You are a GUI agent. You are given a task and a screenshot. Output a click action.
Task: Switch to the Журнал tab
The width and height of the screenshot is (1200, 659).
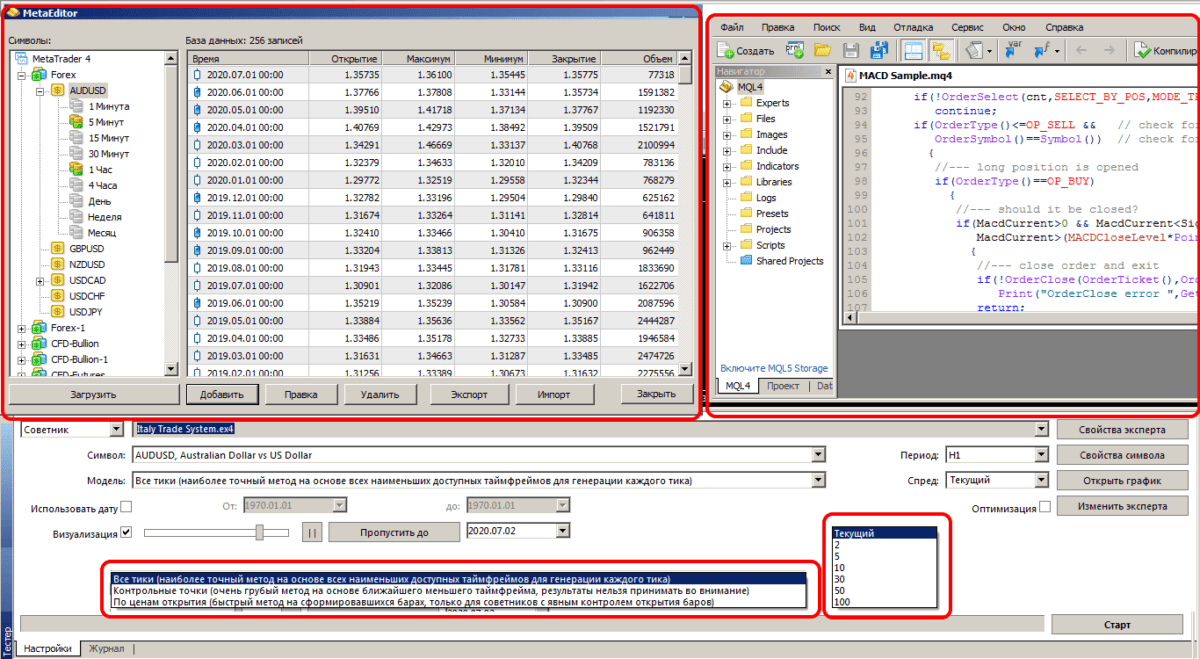106,649
